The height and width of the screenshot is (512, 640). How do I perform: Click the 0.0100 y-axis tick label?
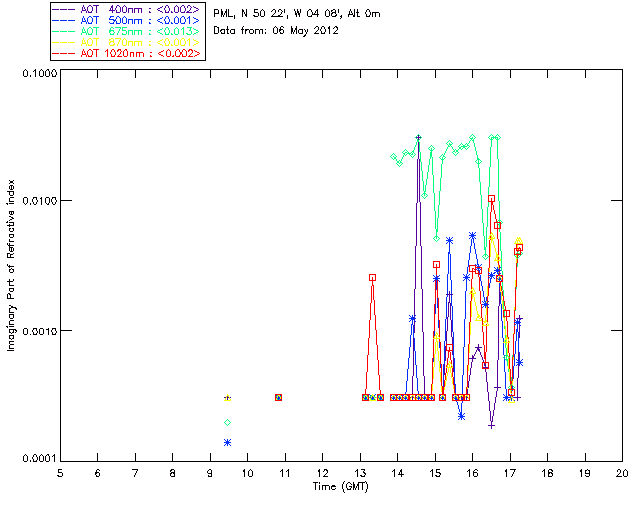[x=37, y=202]
